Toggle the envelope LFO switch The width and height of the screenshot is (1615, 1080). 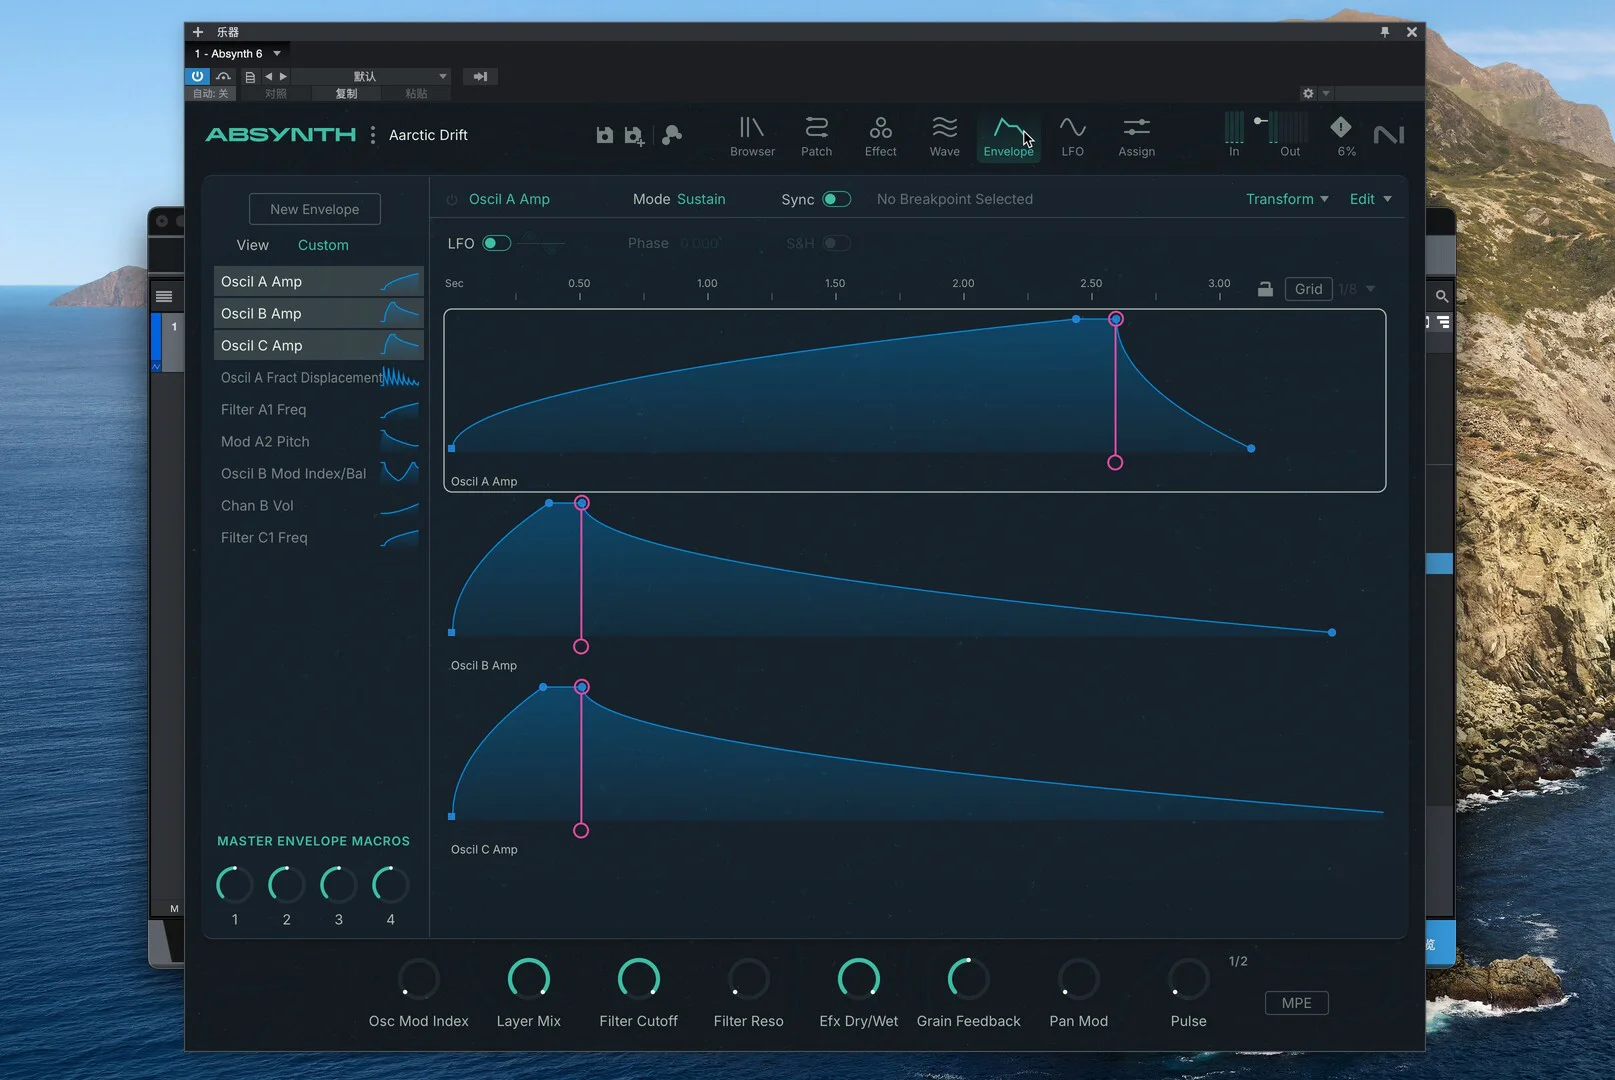pos(496,243)
